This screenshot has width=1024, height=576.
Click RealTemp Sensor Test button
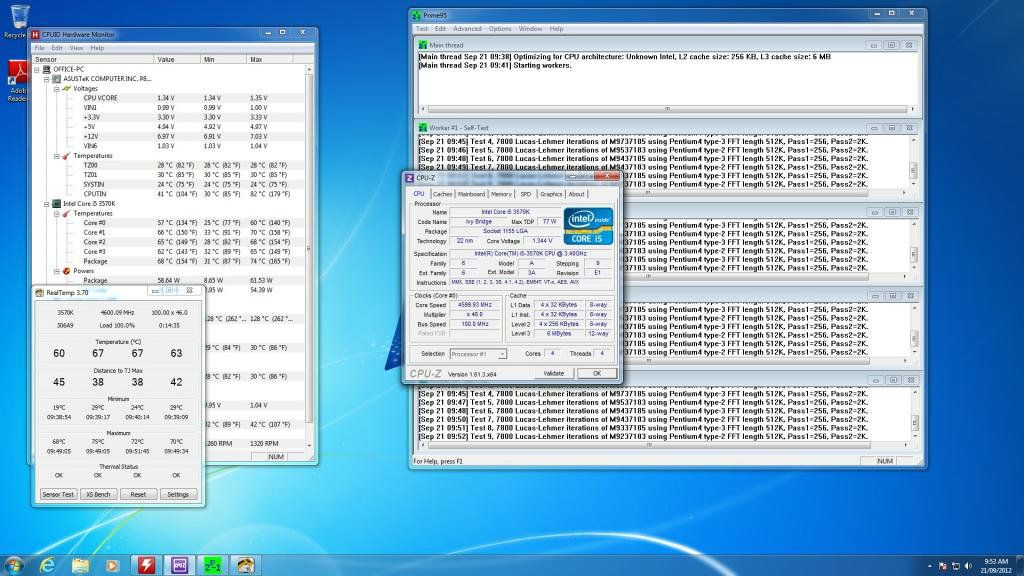(x=58, y=494)
